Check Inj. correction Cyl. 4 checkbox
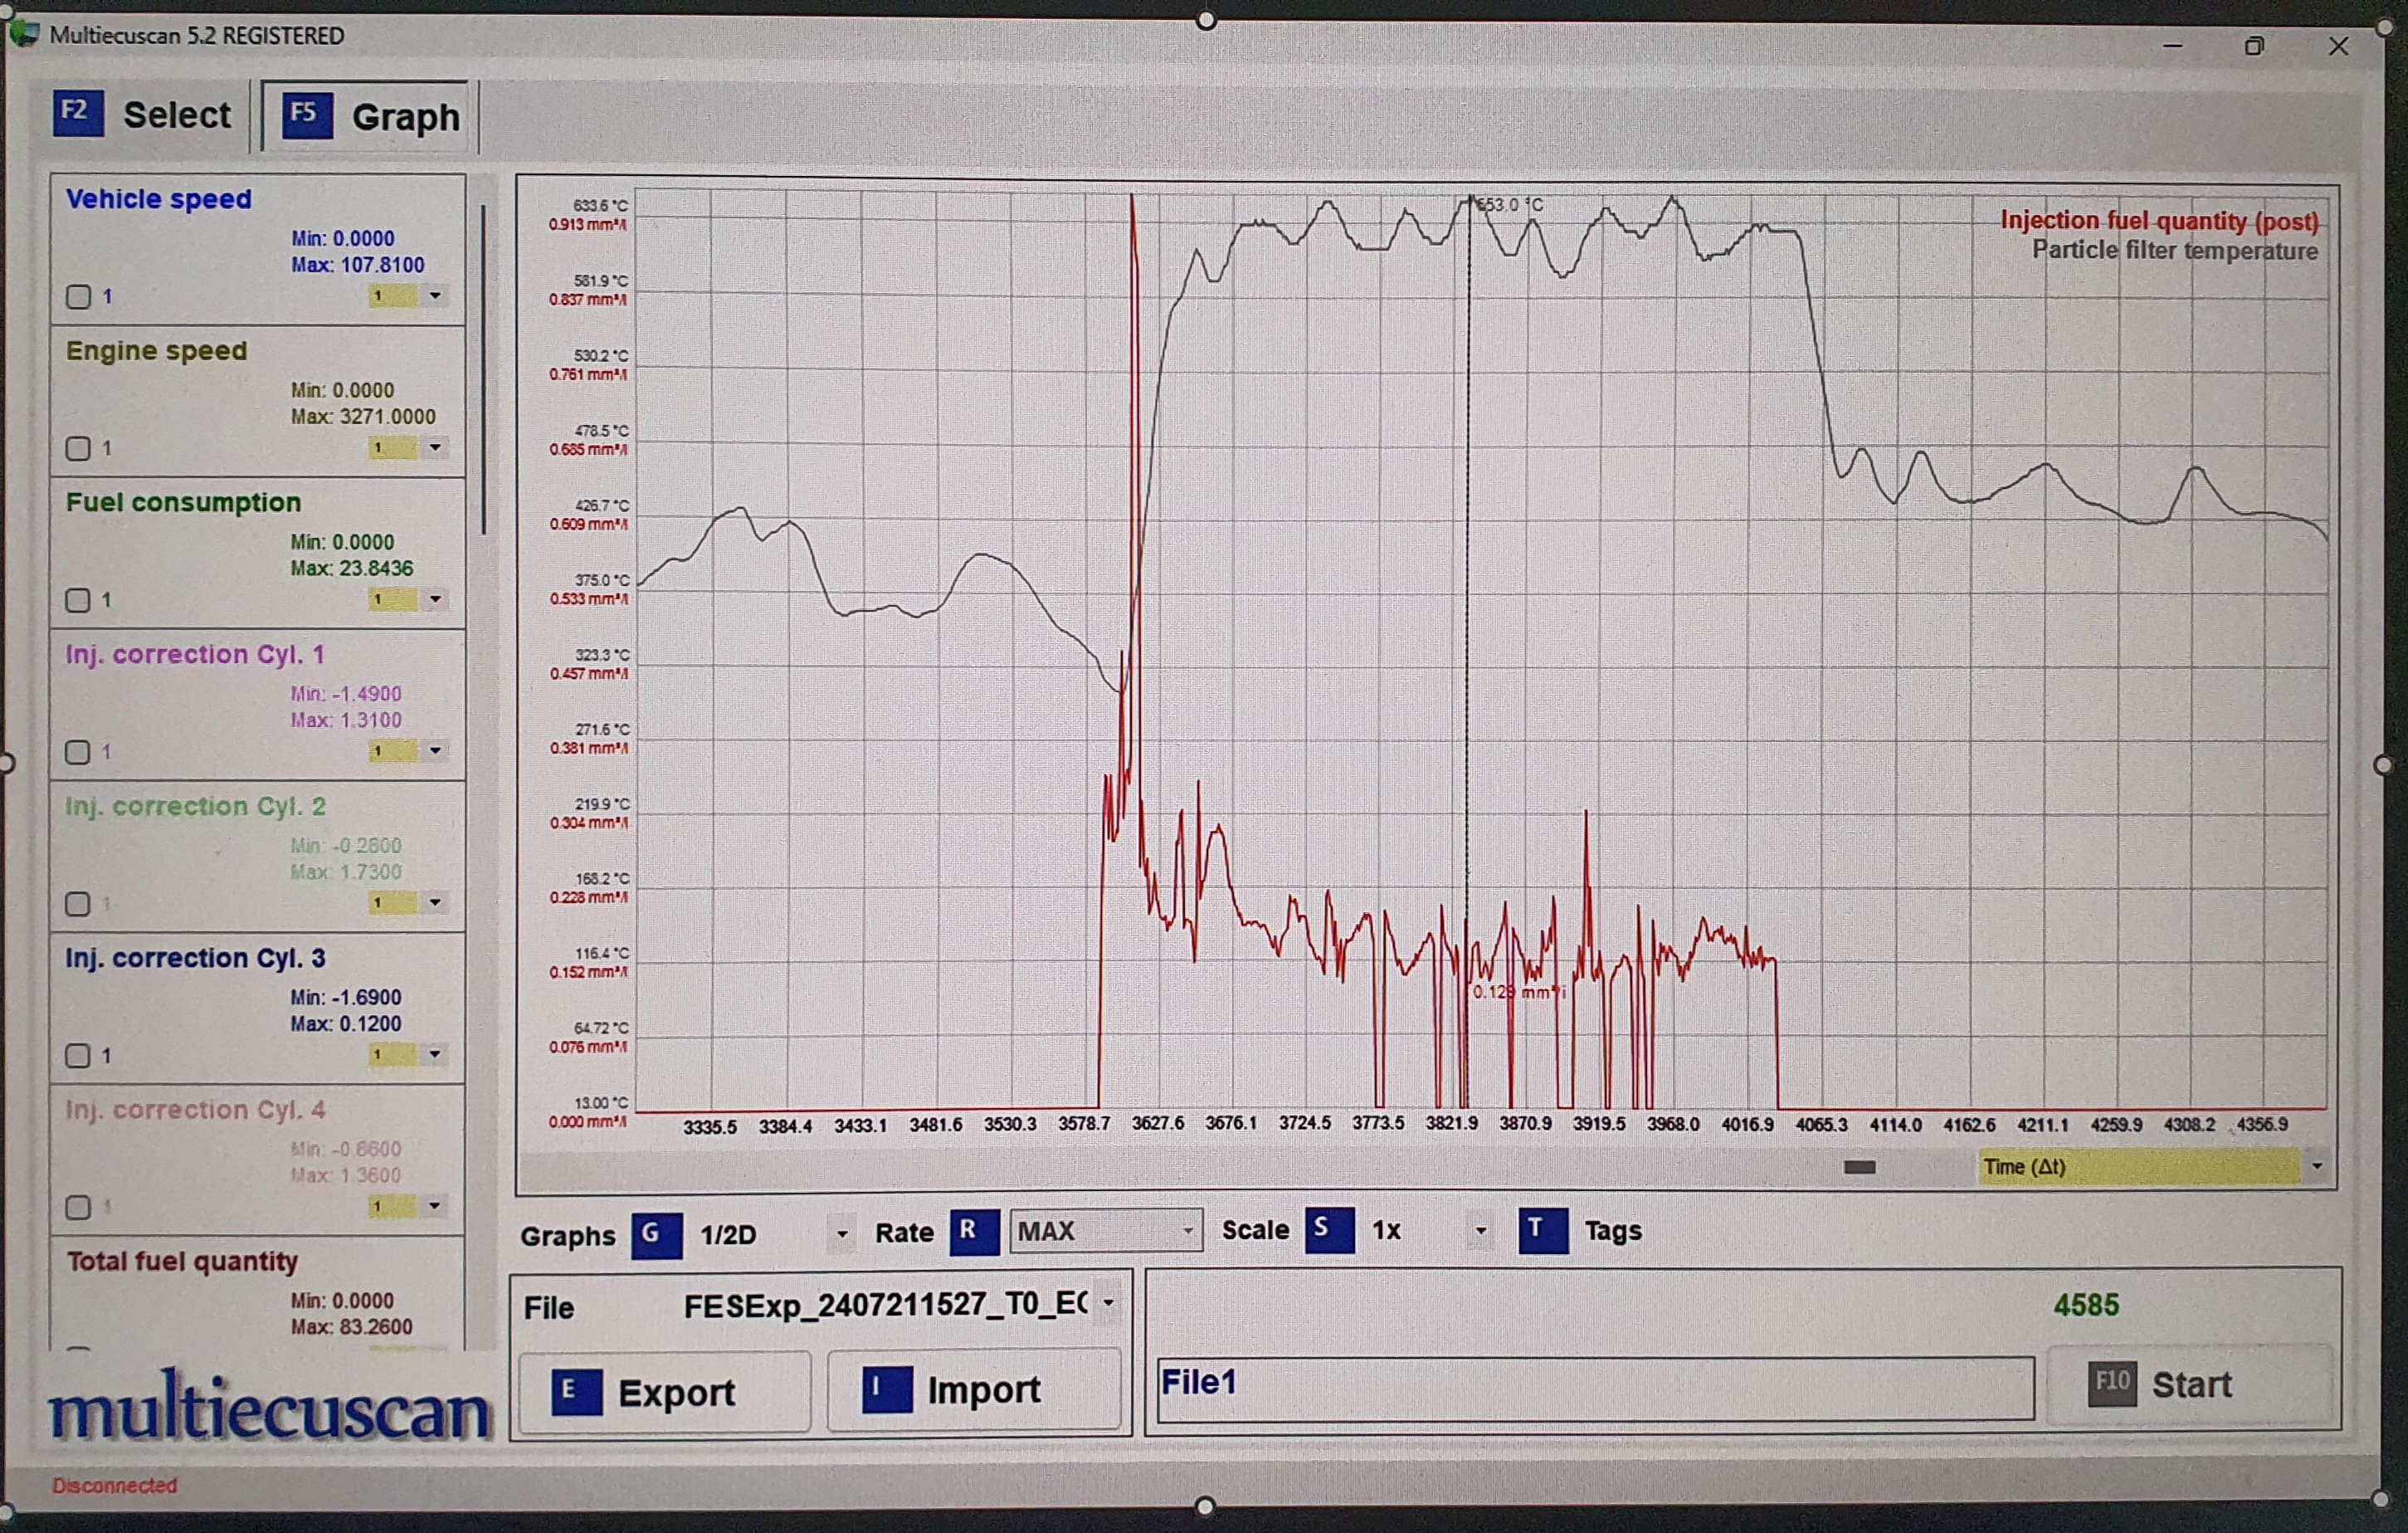The image size is (2408, 1533). pyautogui.click(x=78, y=1208)
